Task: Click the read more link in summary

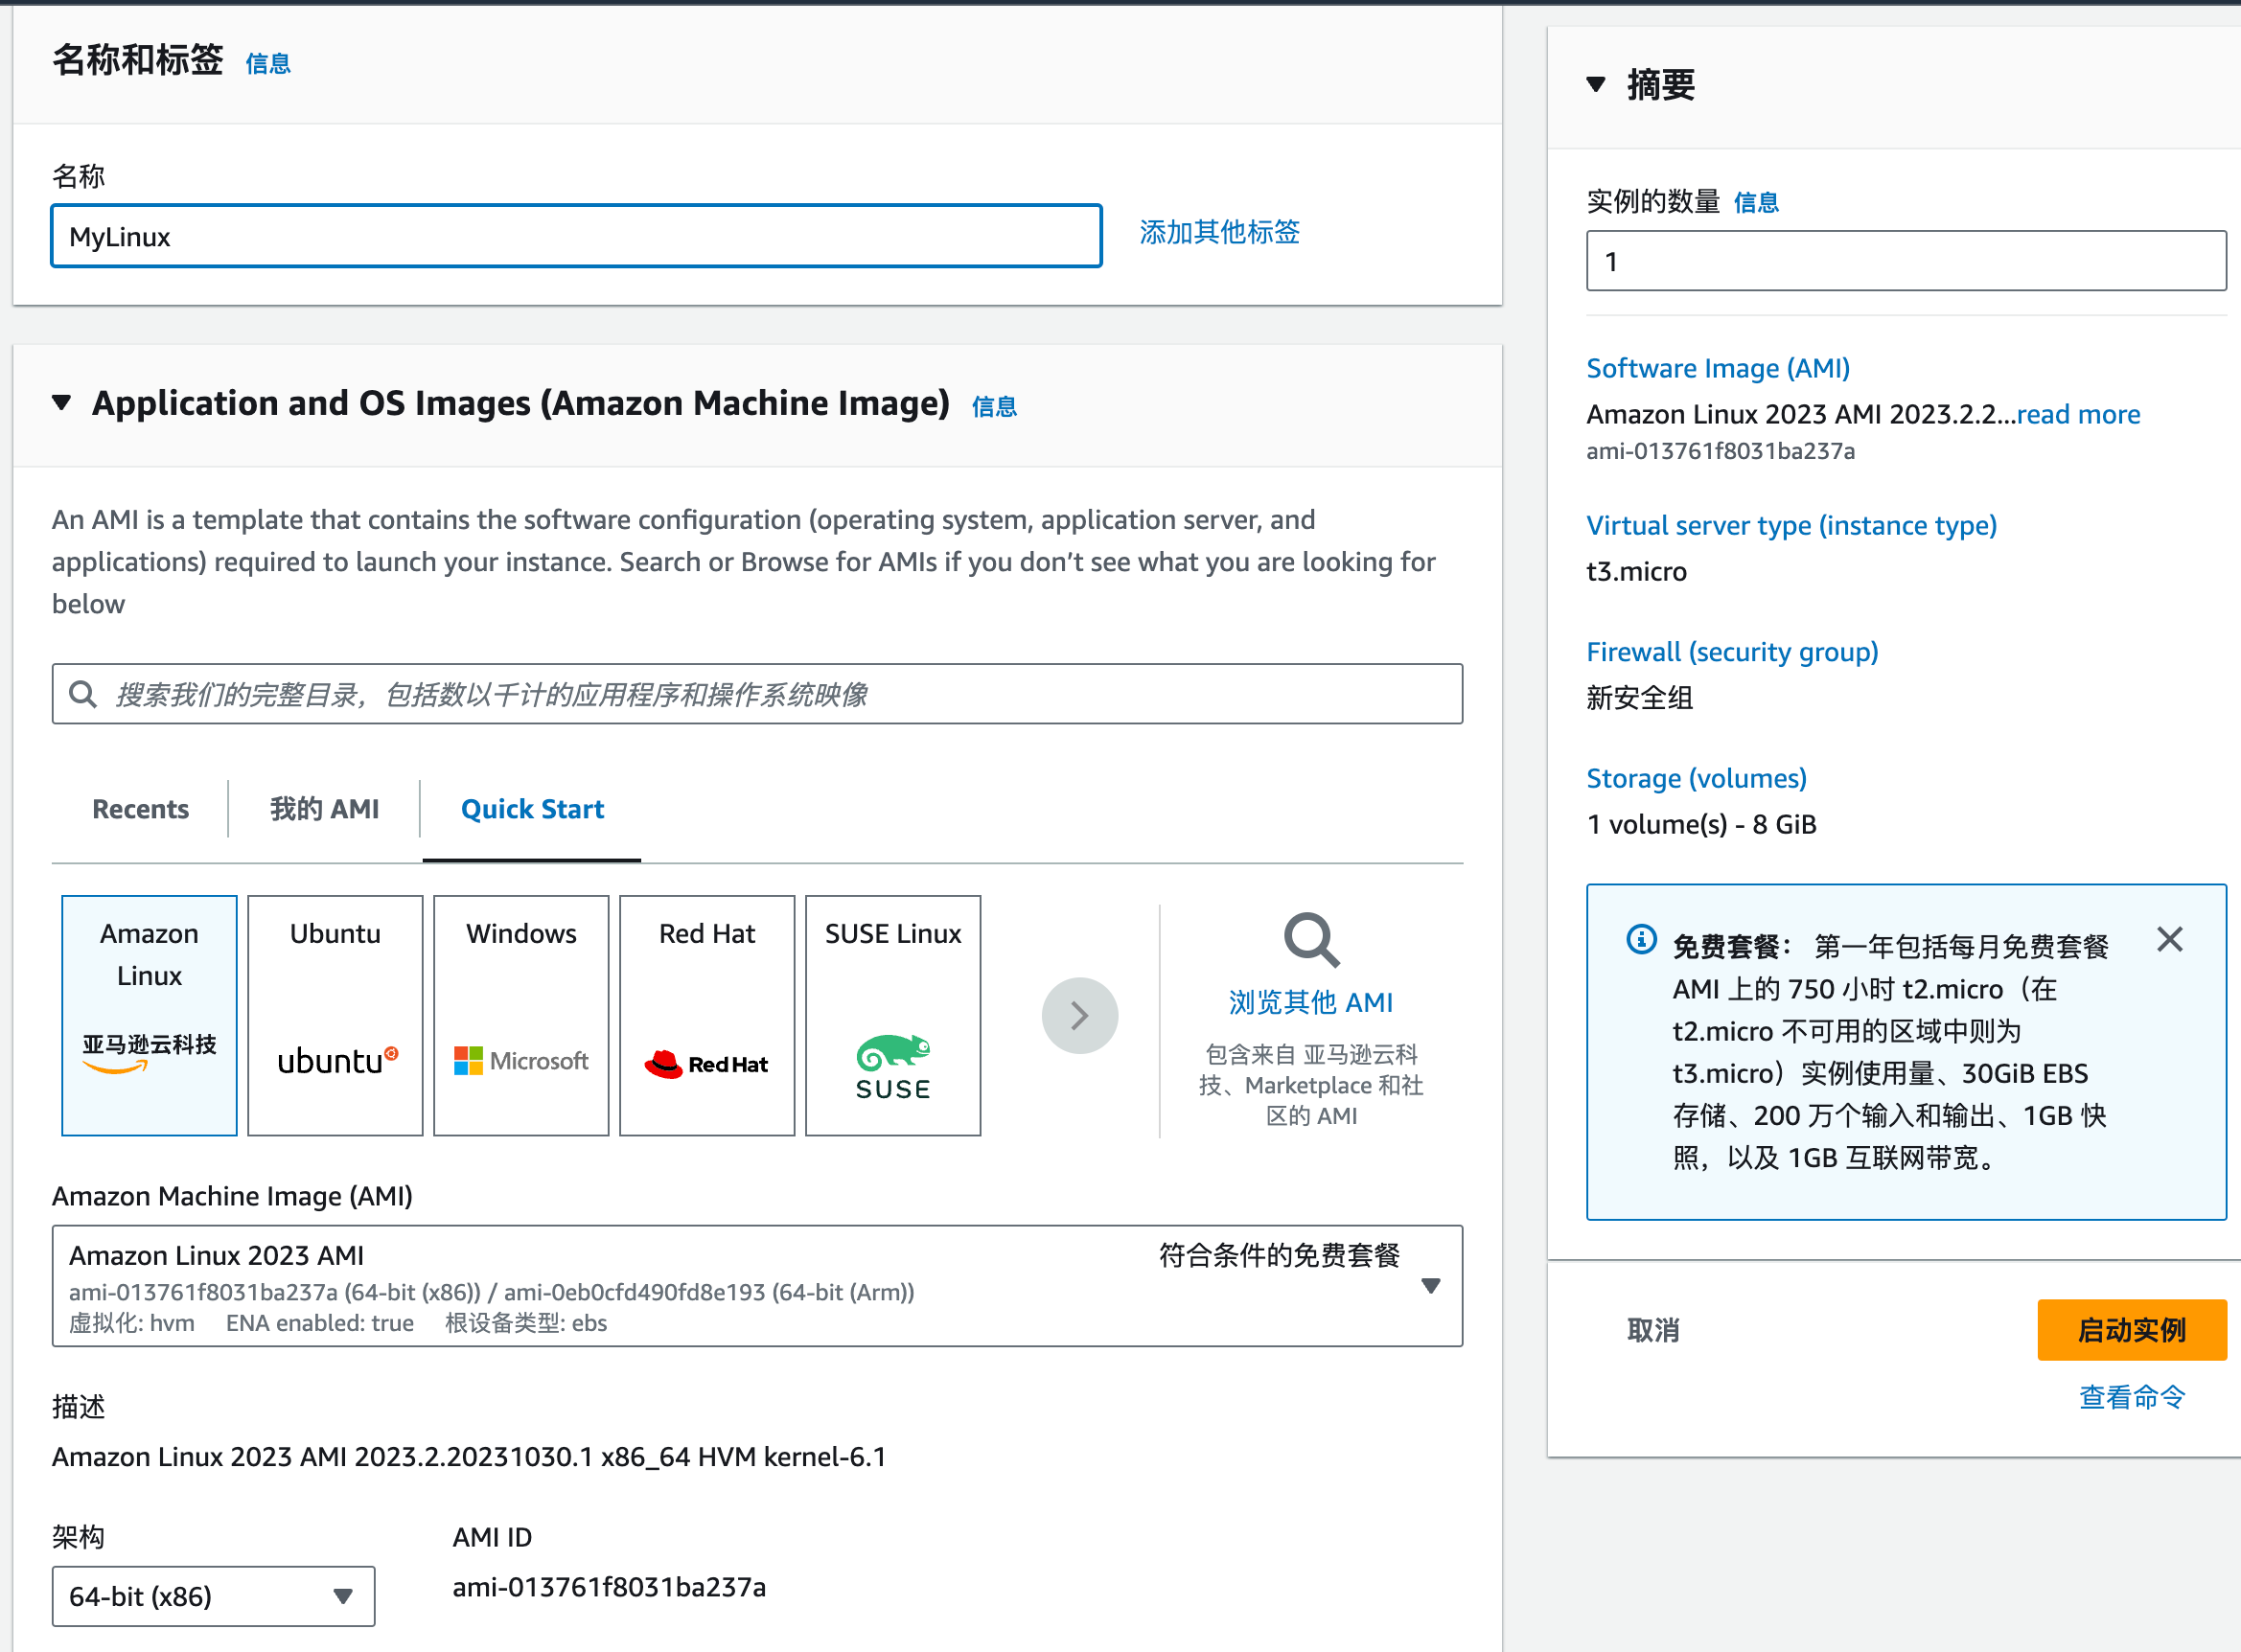Action: click(2078, 414)
